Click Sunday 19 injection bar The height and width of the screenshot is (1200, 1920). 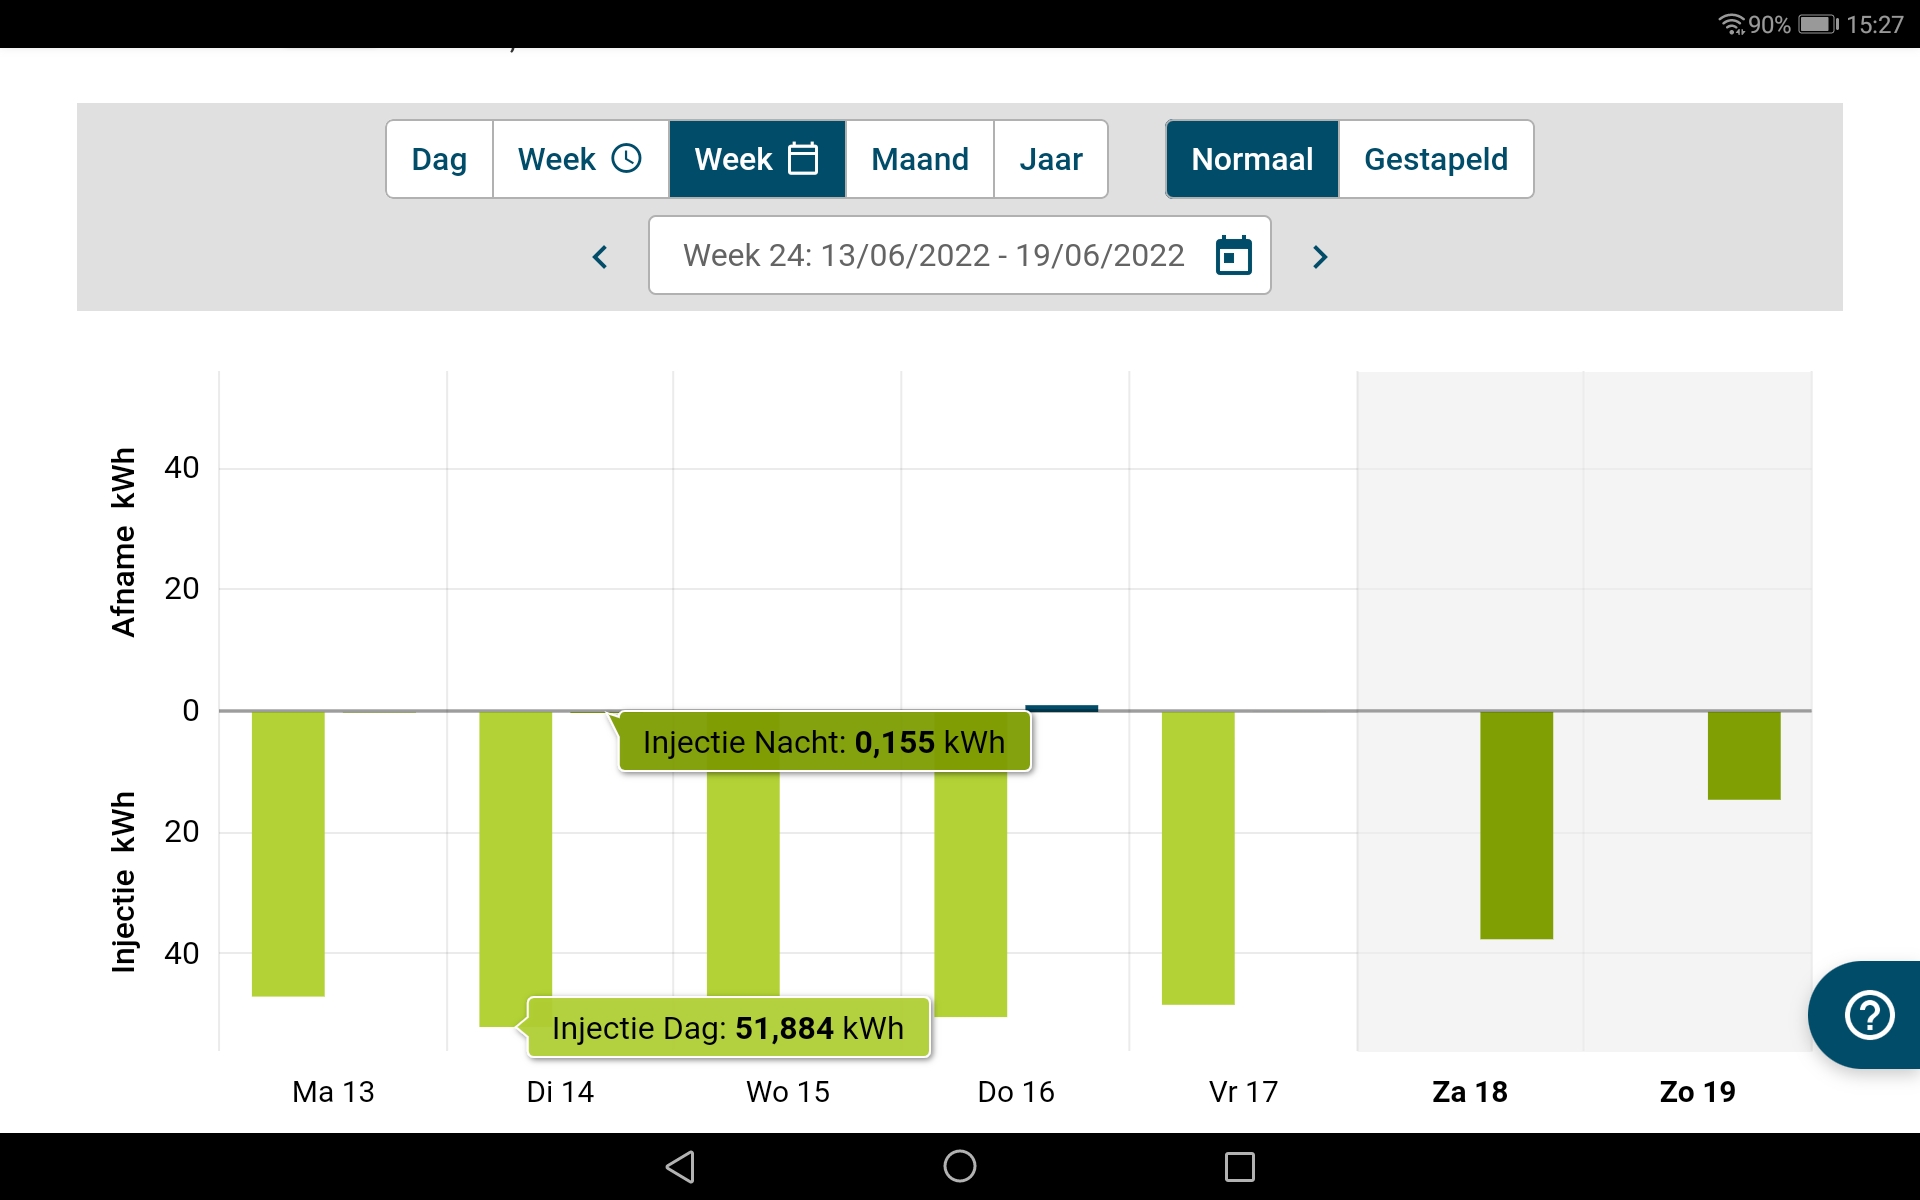coord(1743,755)
